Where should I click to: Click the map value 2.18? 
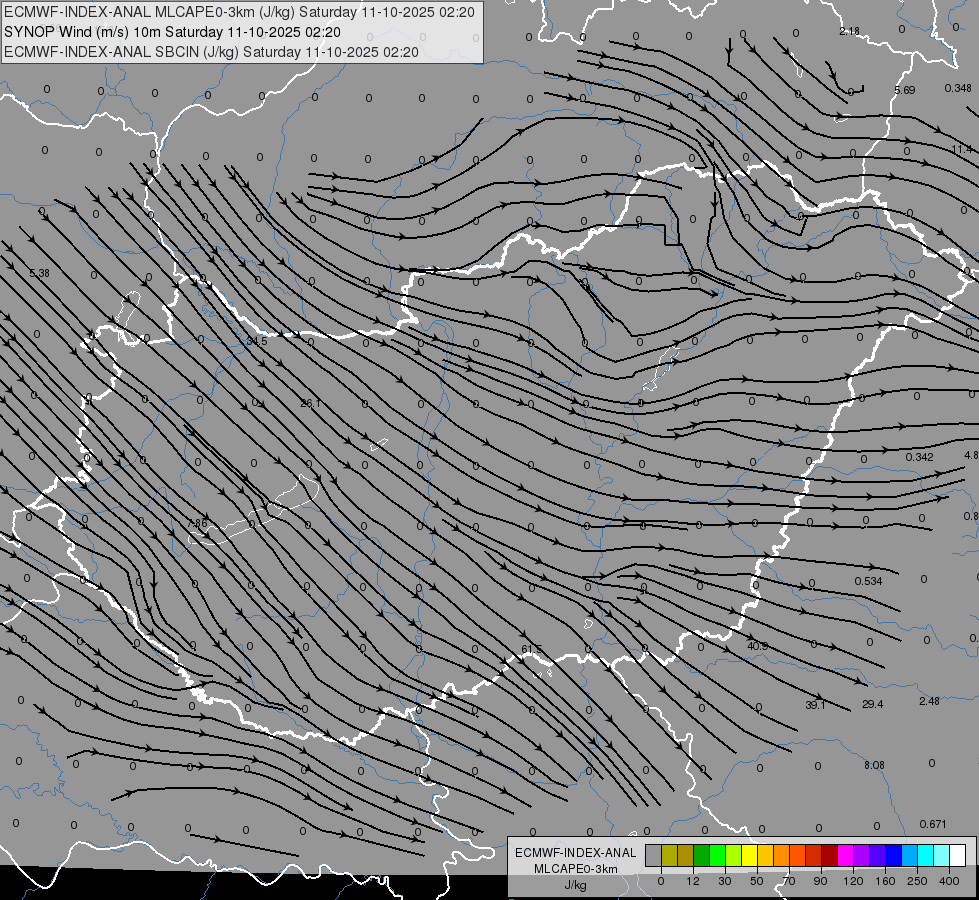click(x=850, y=31)
